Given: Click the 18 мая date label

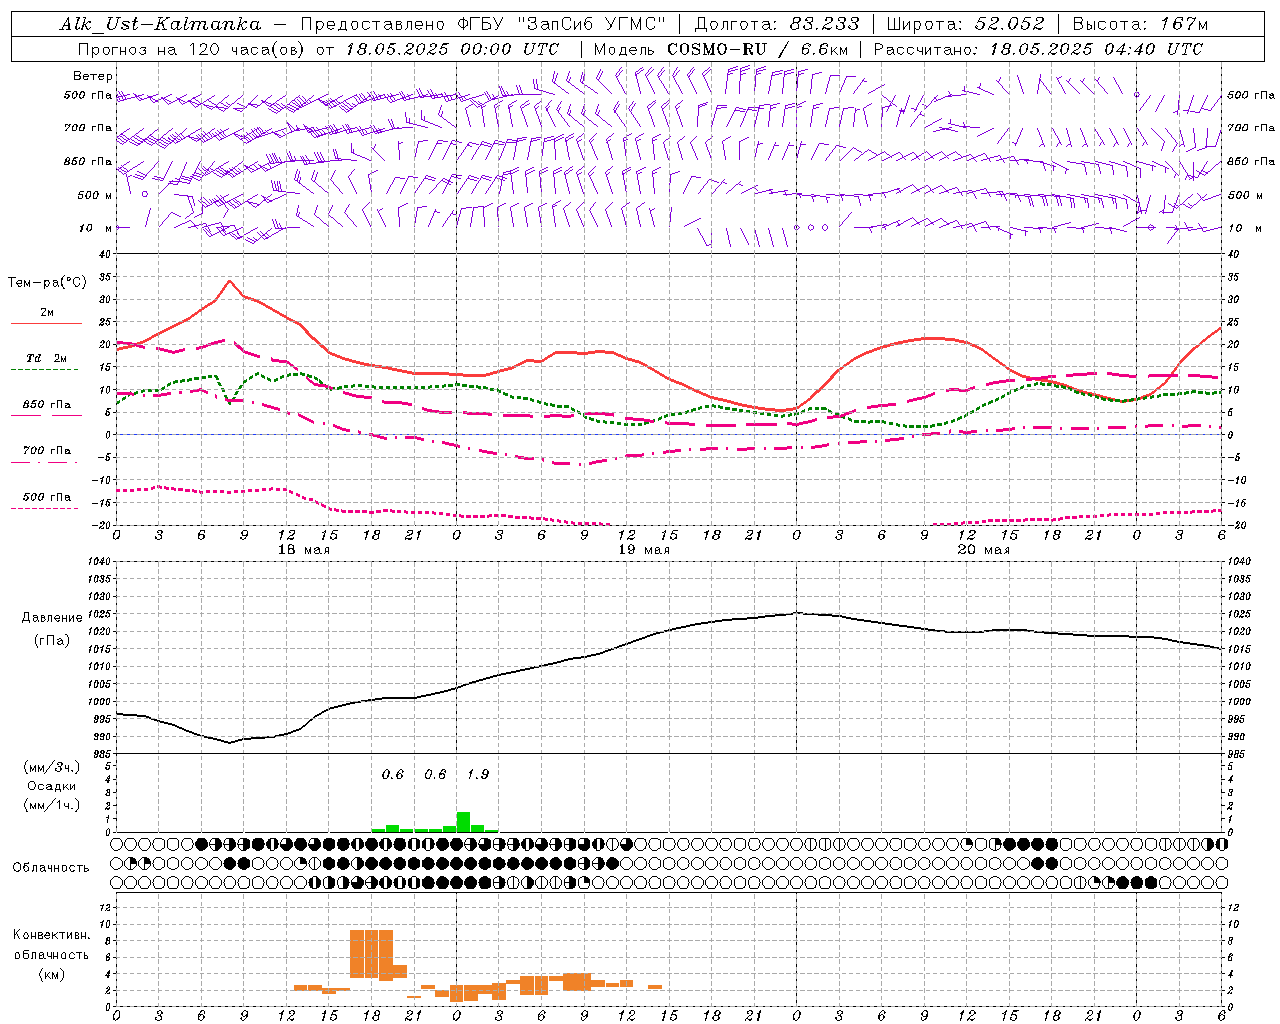Looking at the screenshot, I should (304, 550).
